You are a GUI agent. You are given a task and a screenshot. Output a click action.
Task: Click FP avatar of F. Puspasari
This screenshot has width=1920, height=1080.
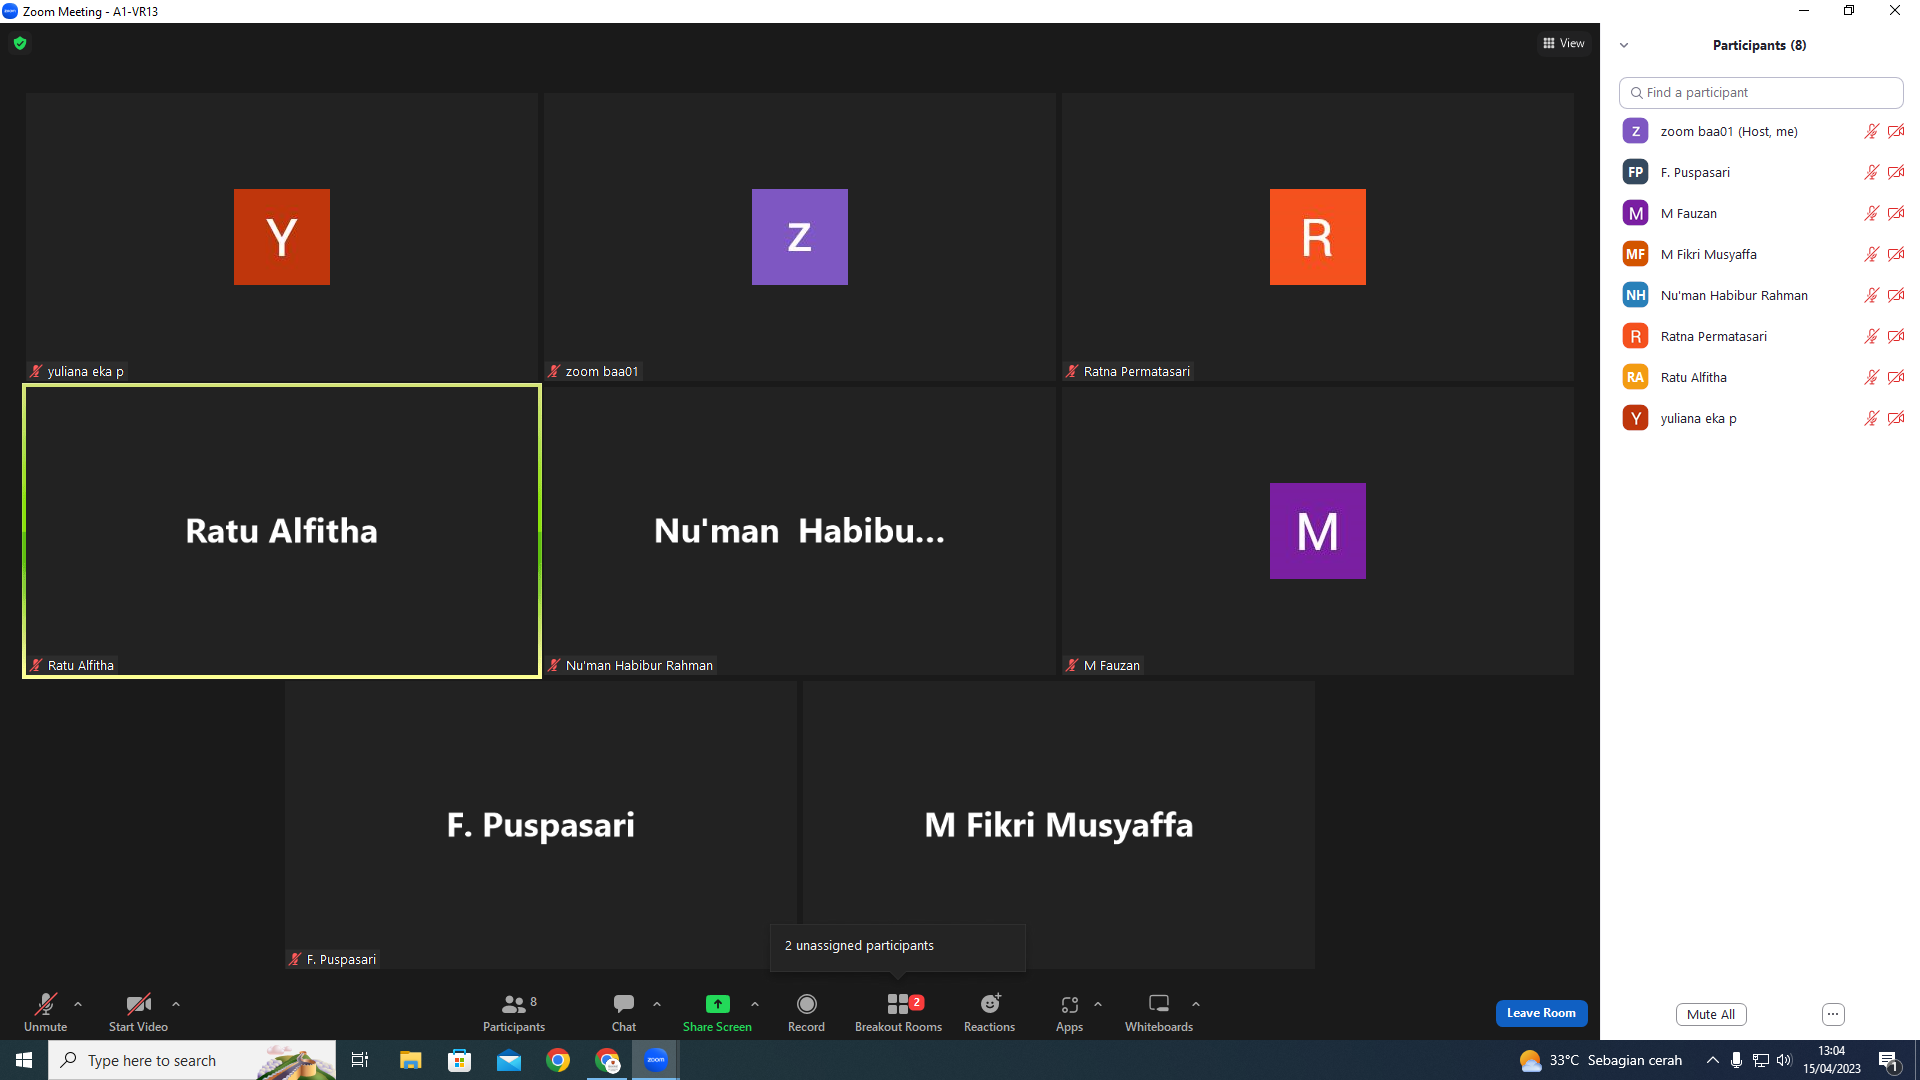coord(1635,172)
